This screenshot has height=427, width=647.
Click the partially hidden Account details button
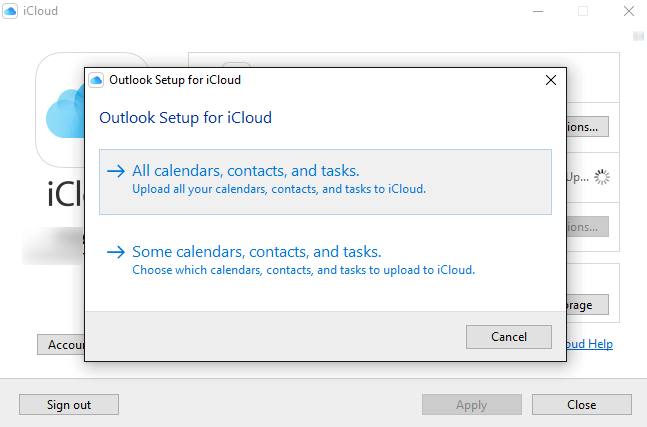coord(61,344)
